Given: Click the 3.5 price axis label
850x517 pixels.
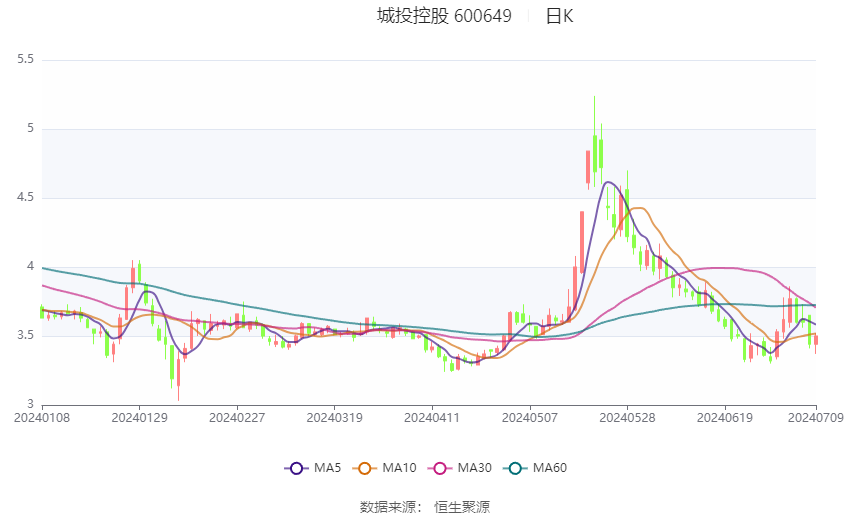Looking at the screenshot, I should coord(25,335).
